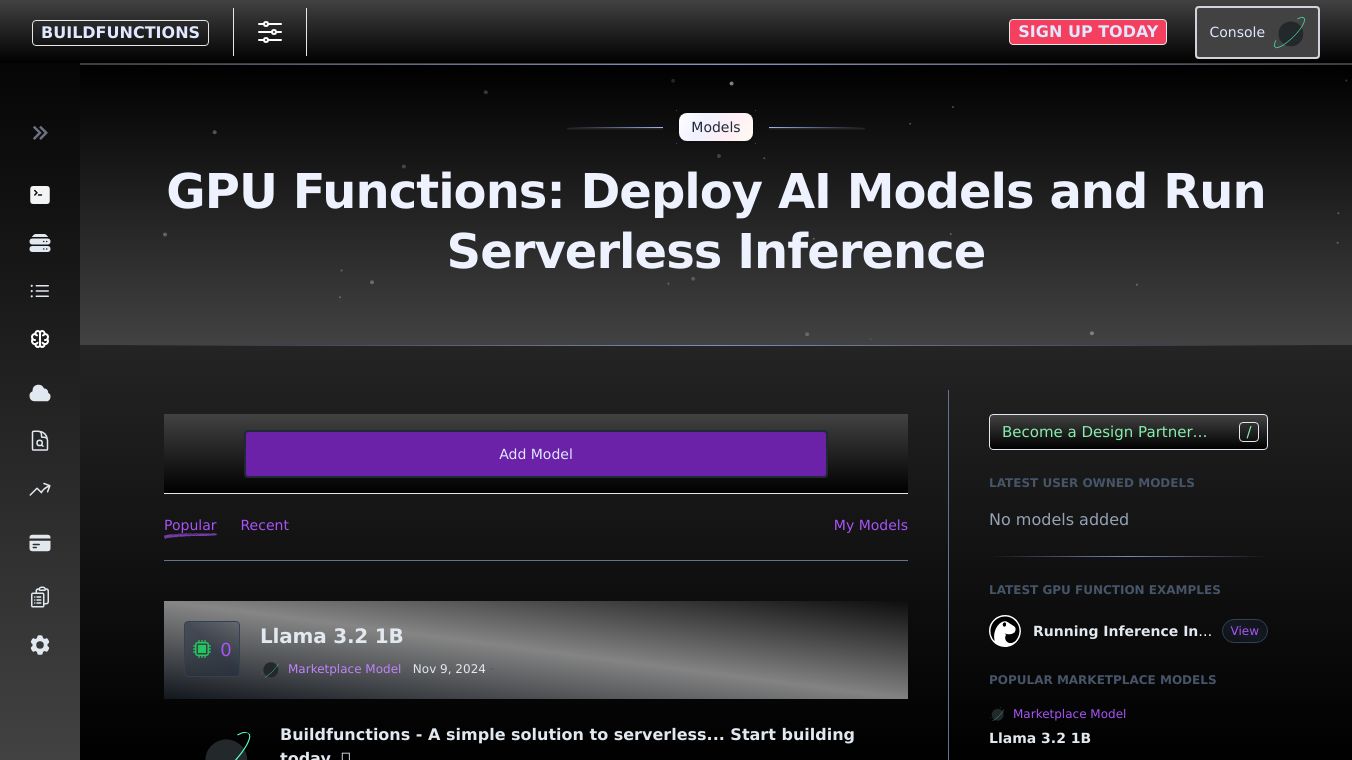Image resolution: width=1352 pixels, height=760 pixels.
Task: Expand the sidebar with the double chevron
Action: 40,133
